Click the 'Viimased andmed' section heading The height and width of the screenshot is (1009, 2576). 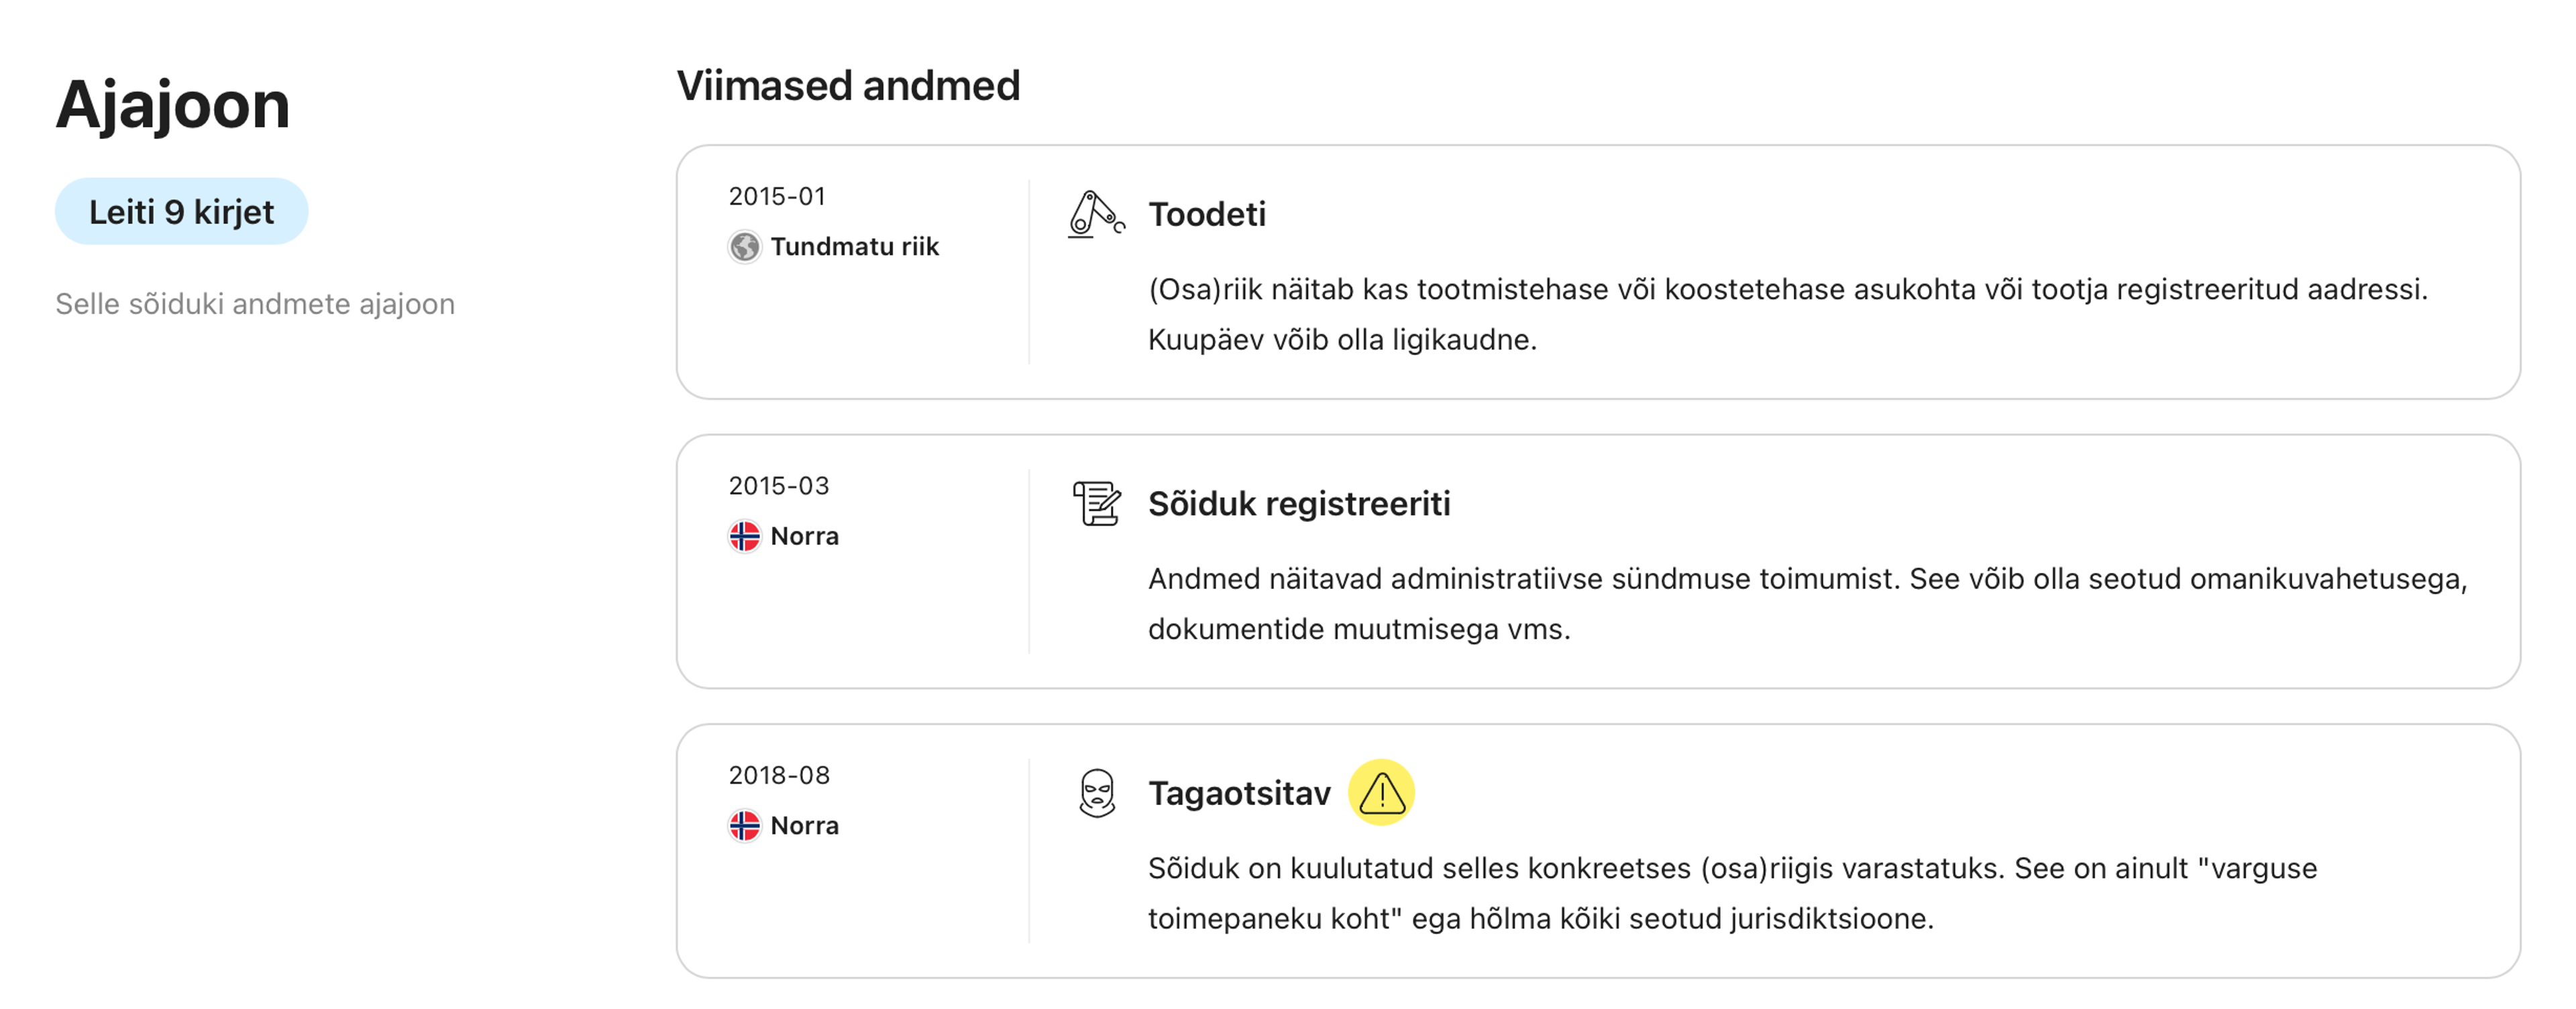848,86
